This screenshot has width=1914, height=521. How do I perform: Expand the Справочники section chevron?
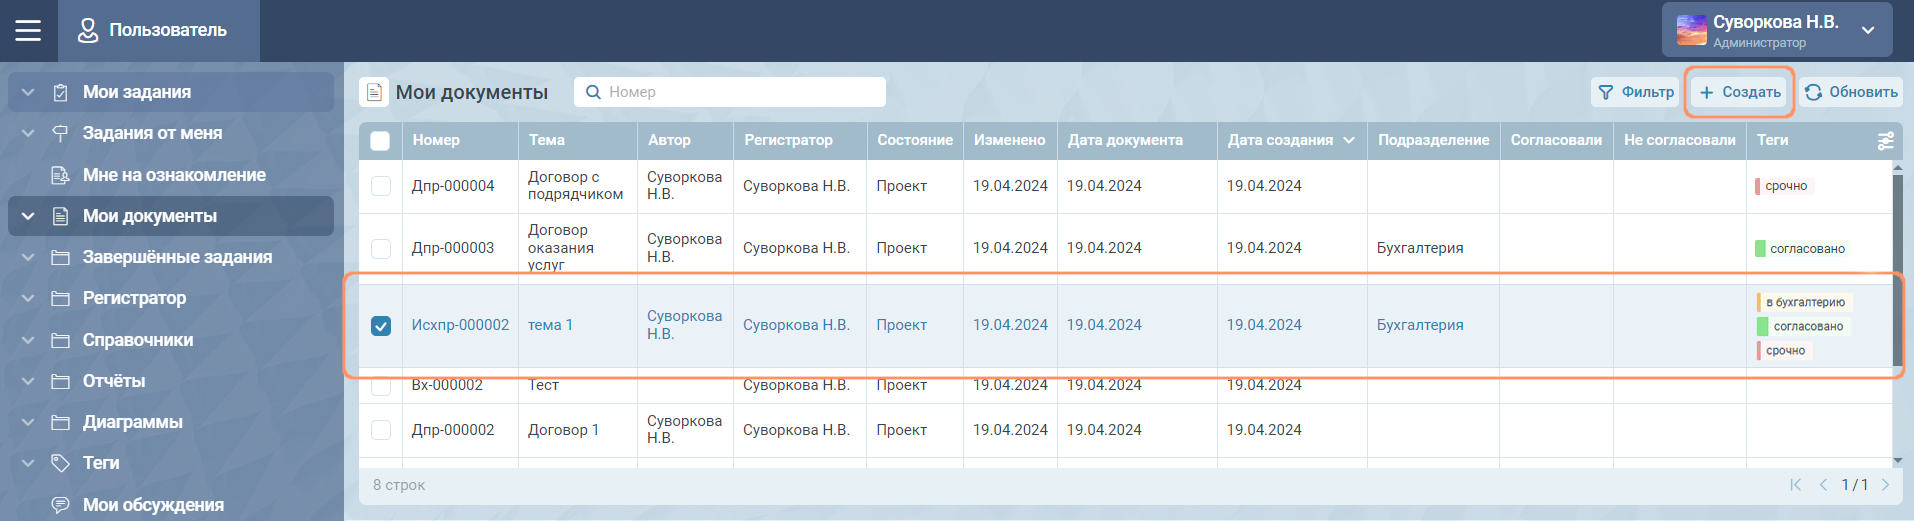tap(28, 340)
